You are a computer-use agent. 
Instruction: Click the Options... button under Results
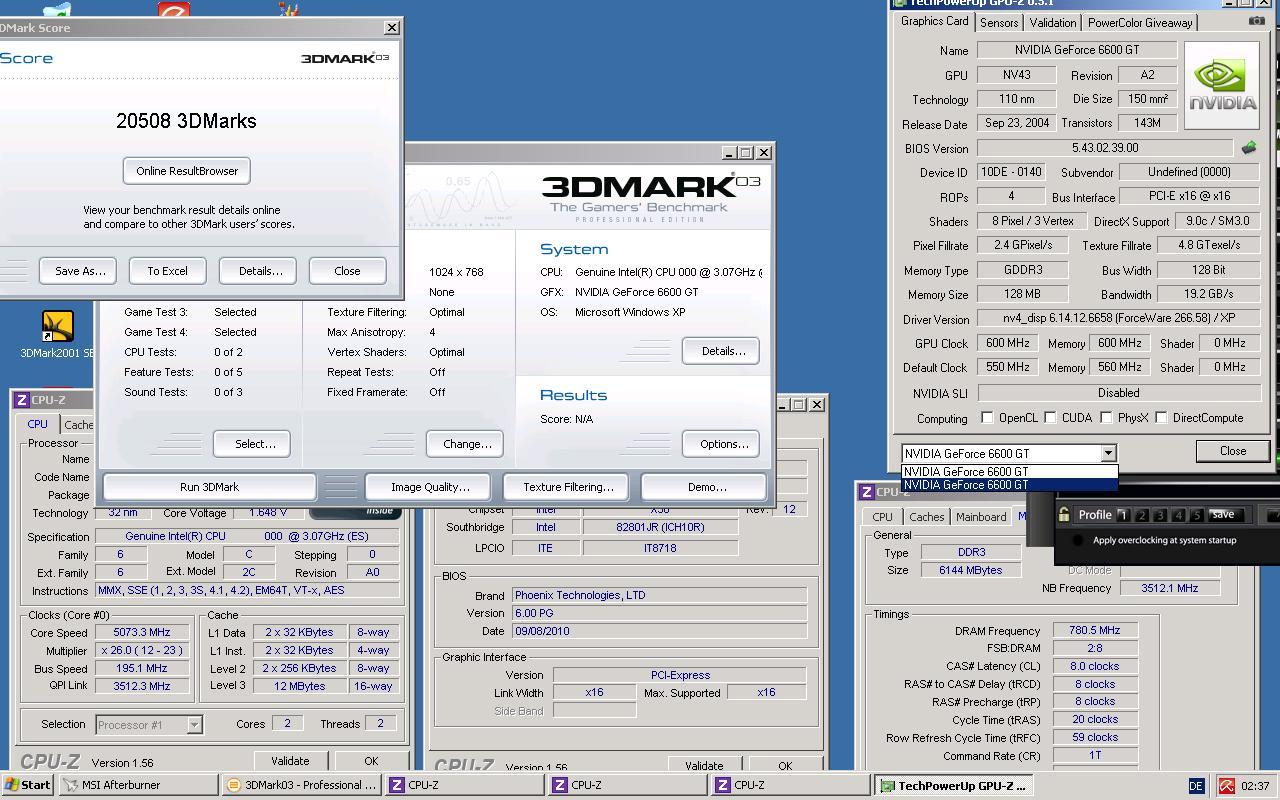[723, 444]
